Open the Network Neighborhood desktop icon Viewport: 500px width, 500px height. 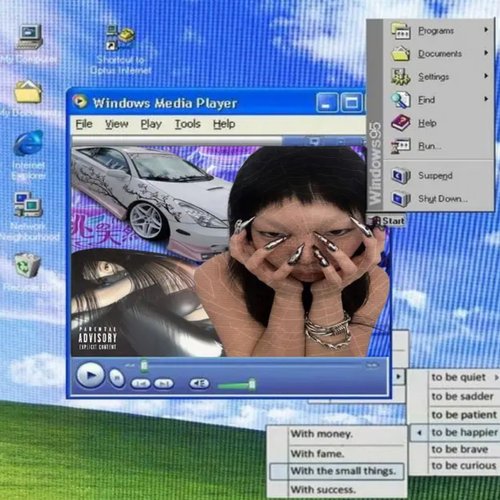pyautogui.click(x=28, y=204)
